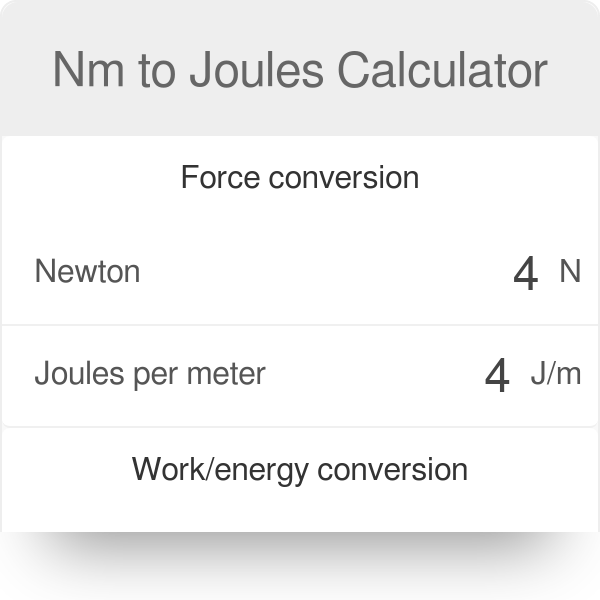Viewport: 600px width, 600px height.
Task: Select the Joules per meter label
Action: click(x=150, y=374)
